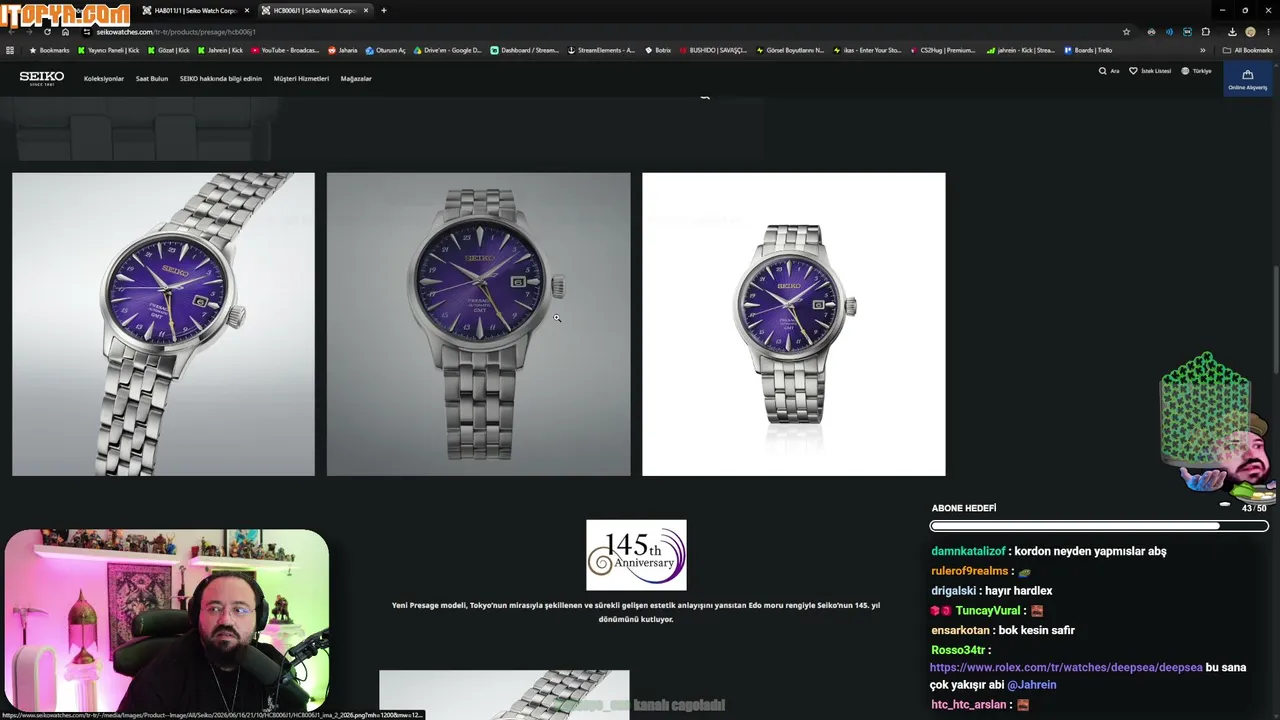
Task: Open the apps grid in bookmarks bar
Action: coord(10,50)
